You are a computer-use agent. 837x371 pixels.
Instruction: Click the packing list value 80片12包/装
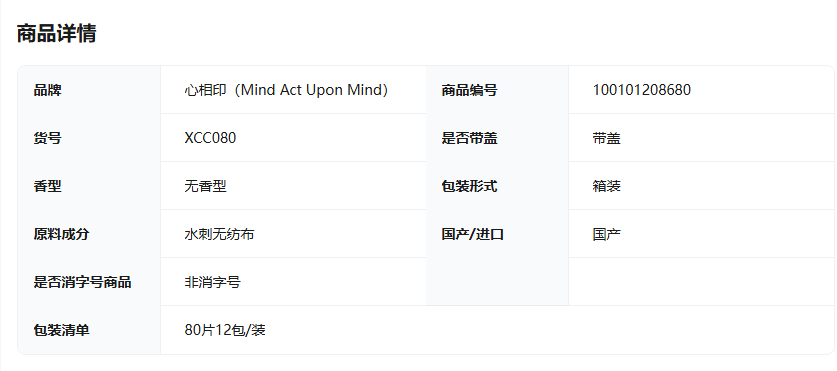tap(225, 330)
